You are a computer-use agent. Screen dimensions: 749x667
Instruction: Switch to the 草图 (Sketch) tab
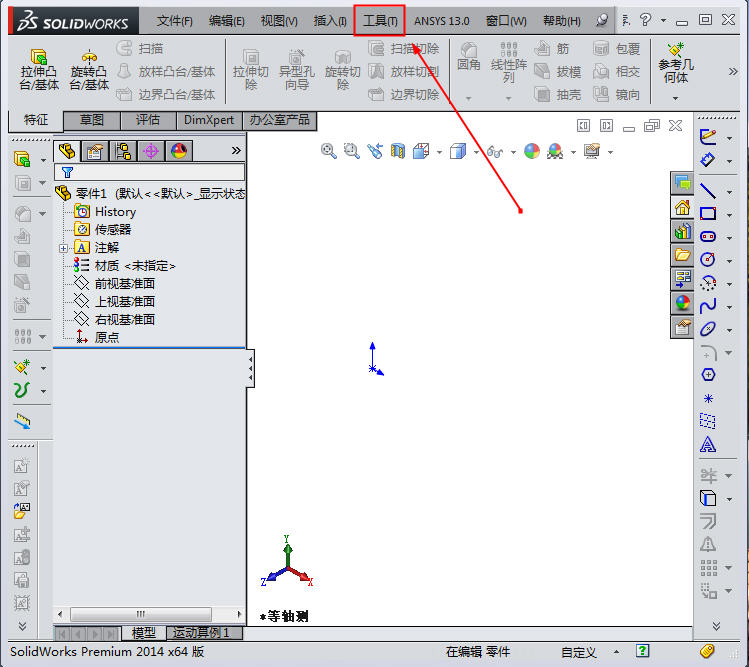pyautogui.click(x=92, y=120)
